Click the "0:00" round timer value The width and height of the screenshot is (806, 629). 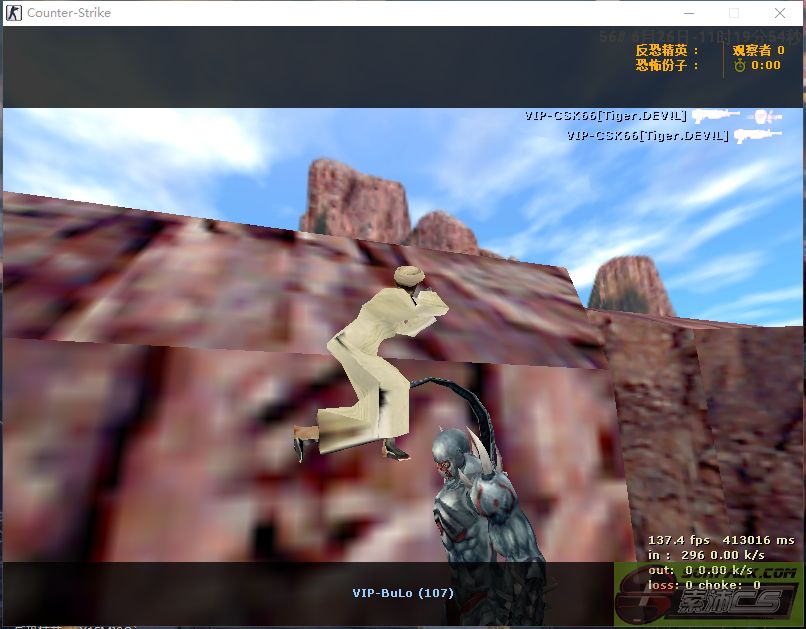point(765,65)
